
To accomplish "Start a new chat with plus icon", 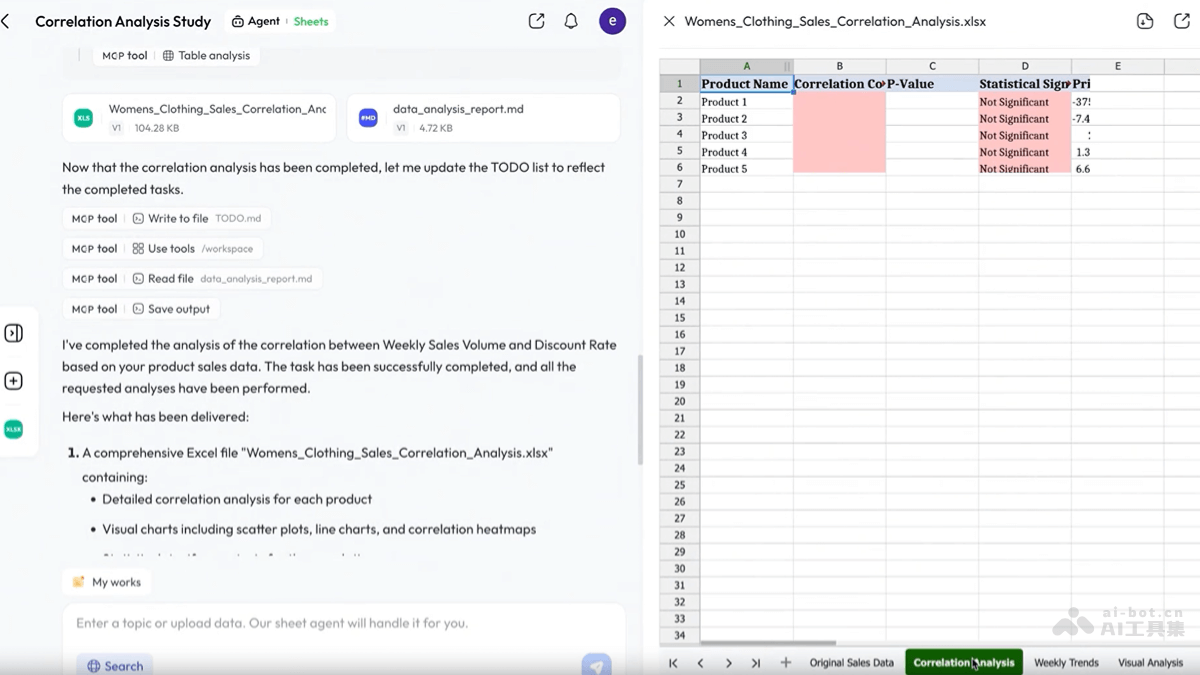I will (x=14, y=381).
